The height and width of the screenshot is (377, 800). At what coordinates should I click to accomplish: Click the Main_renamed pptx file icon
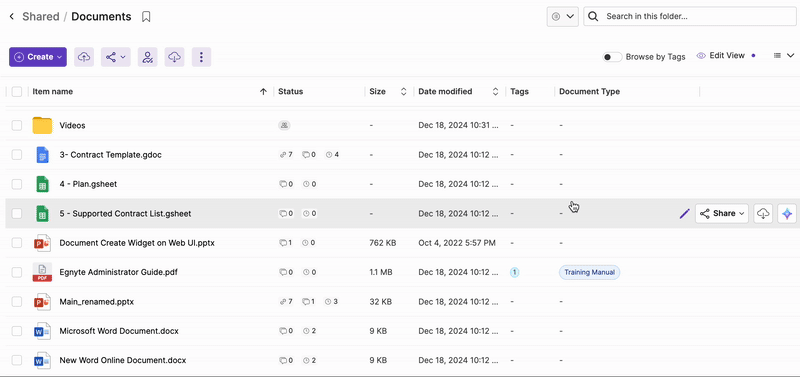point(42,301)
